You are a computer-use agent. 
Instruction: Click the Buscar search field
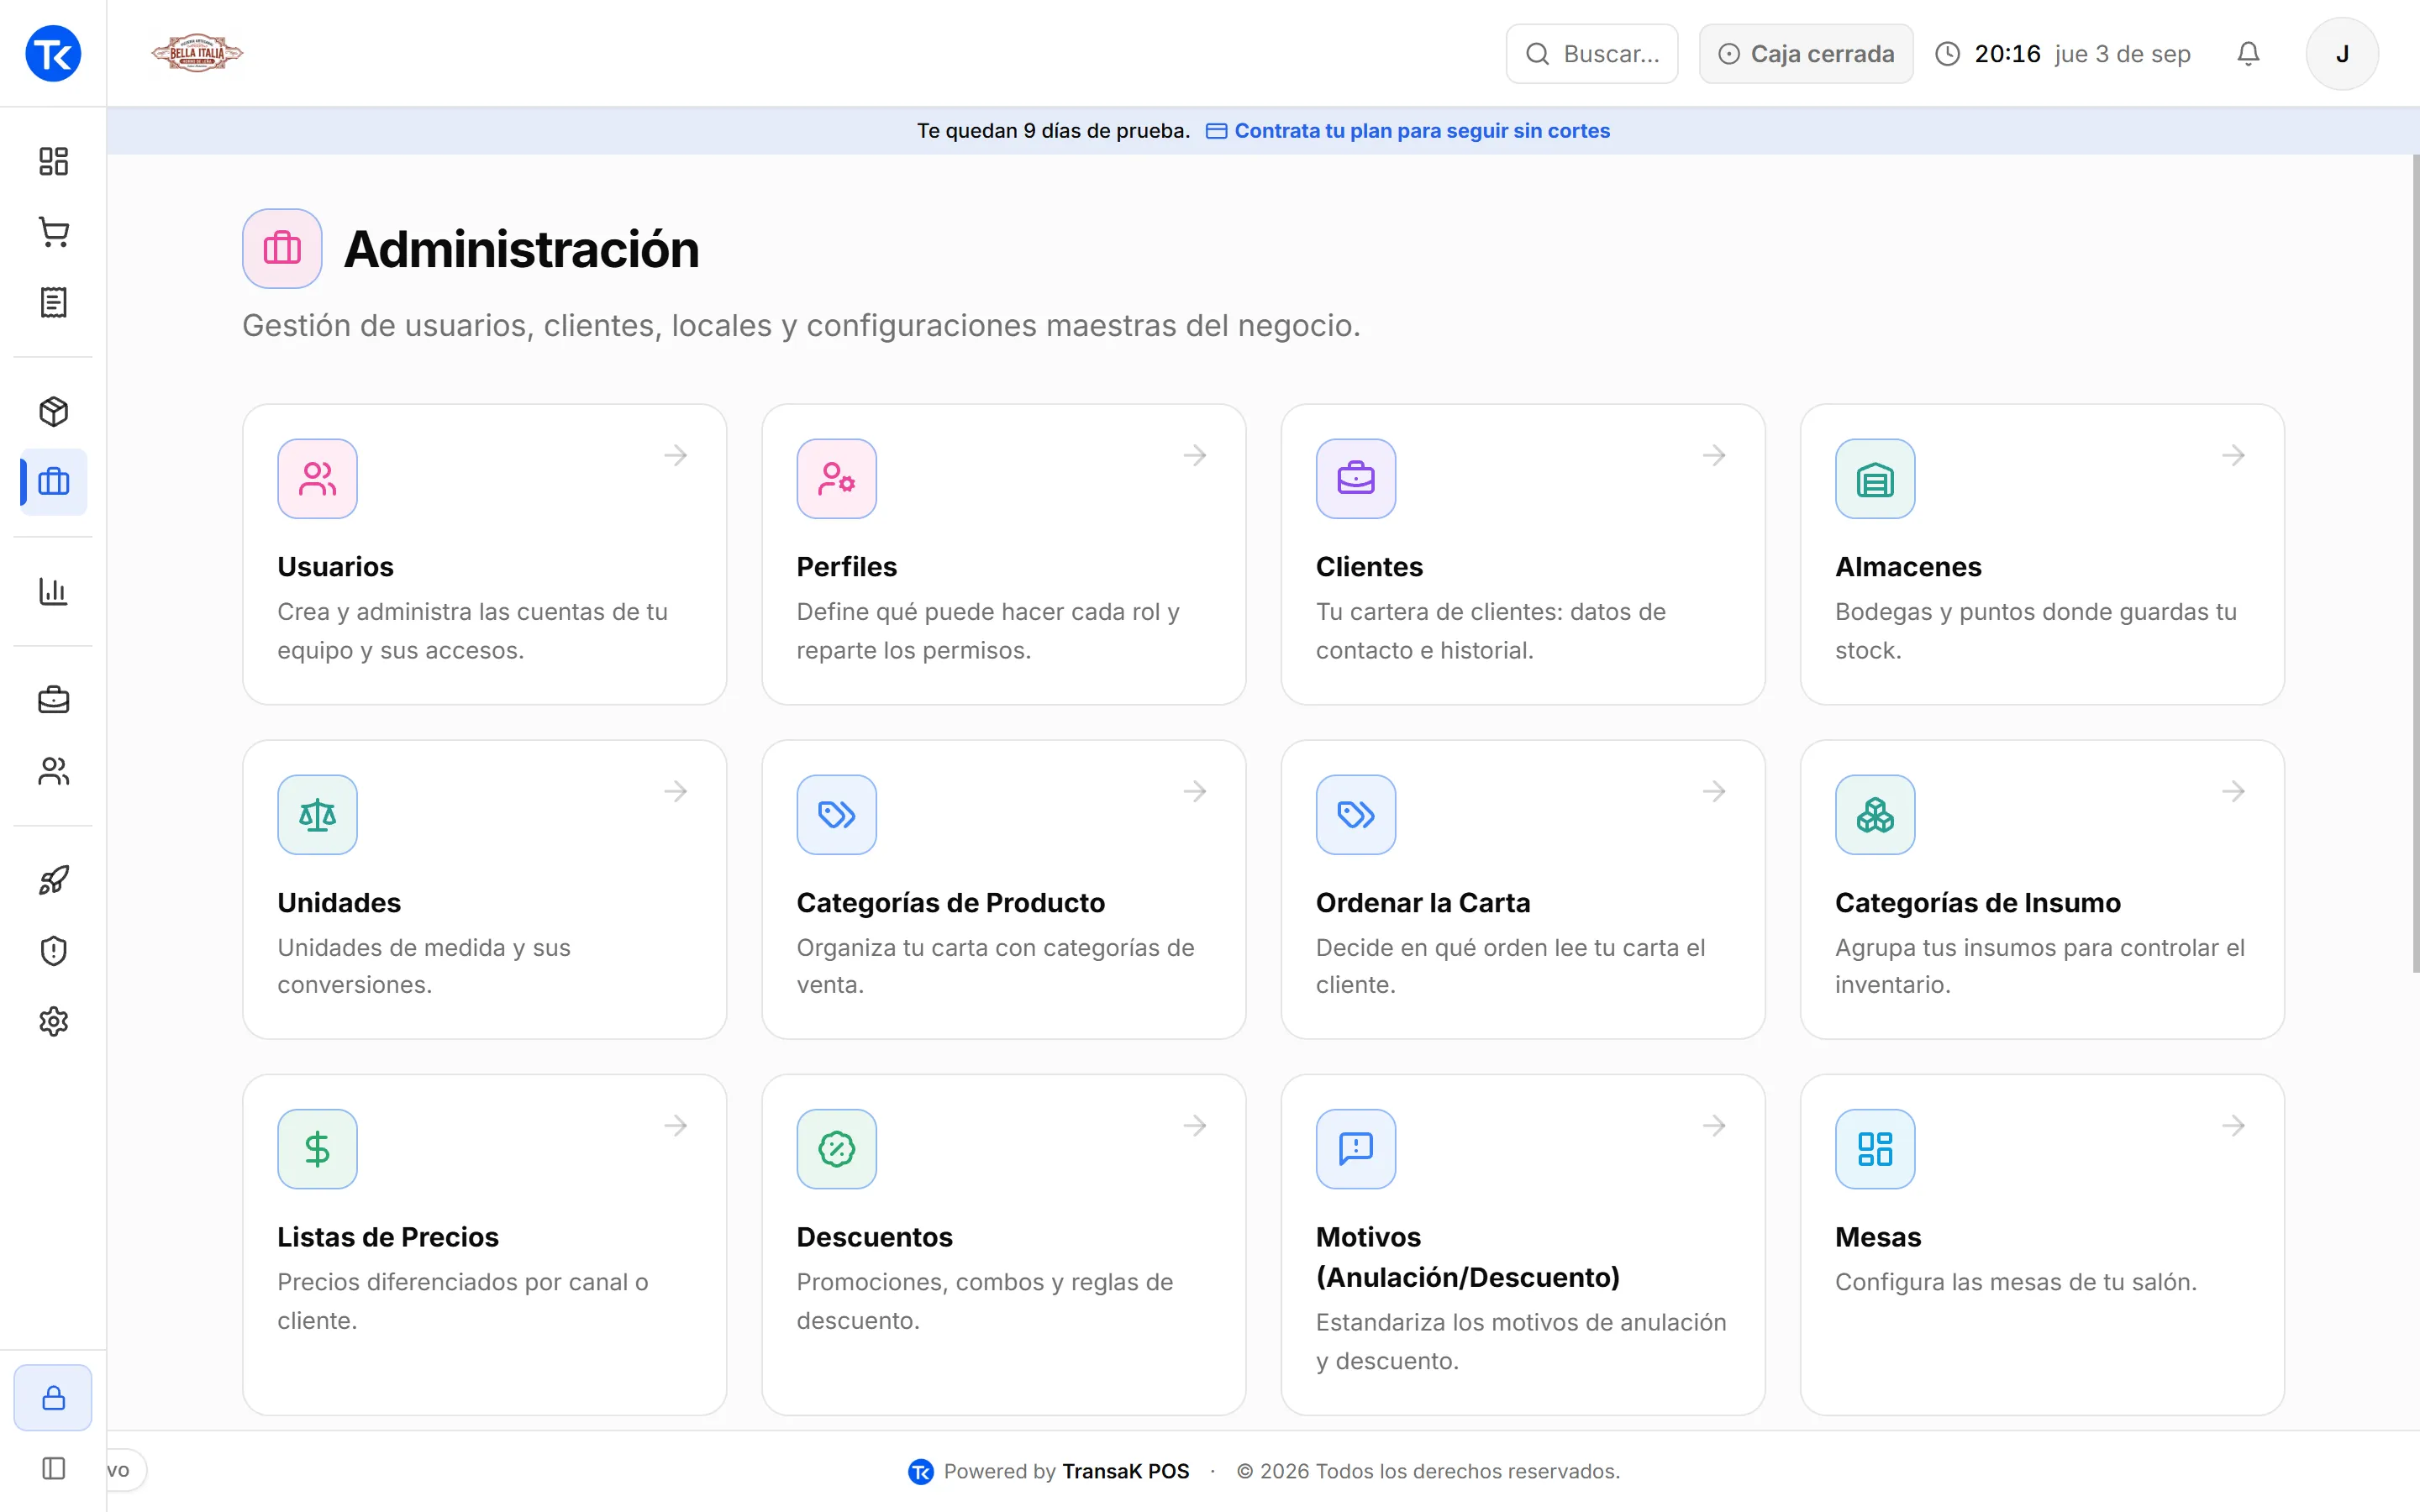pos(1592,54)
